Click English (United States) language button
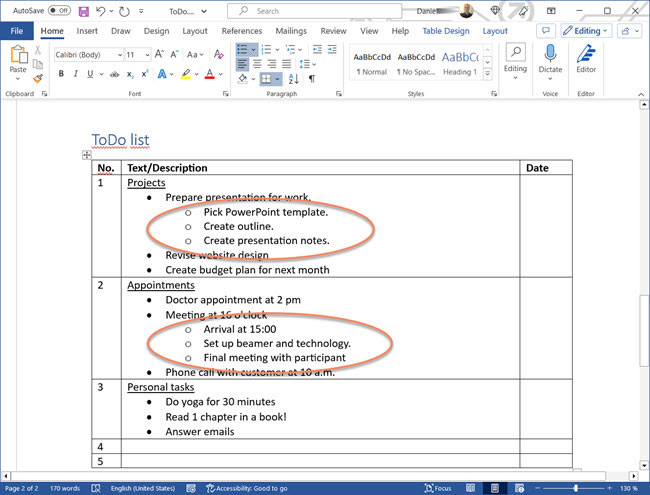The image size is (650, 495). [x=143, y=488]
